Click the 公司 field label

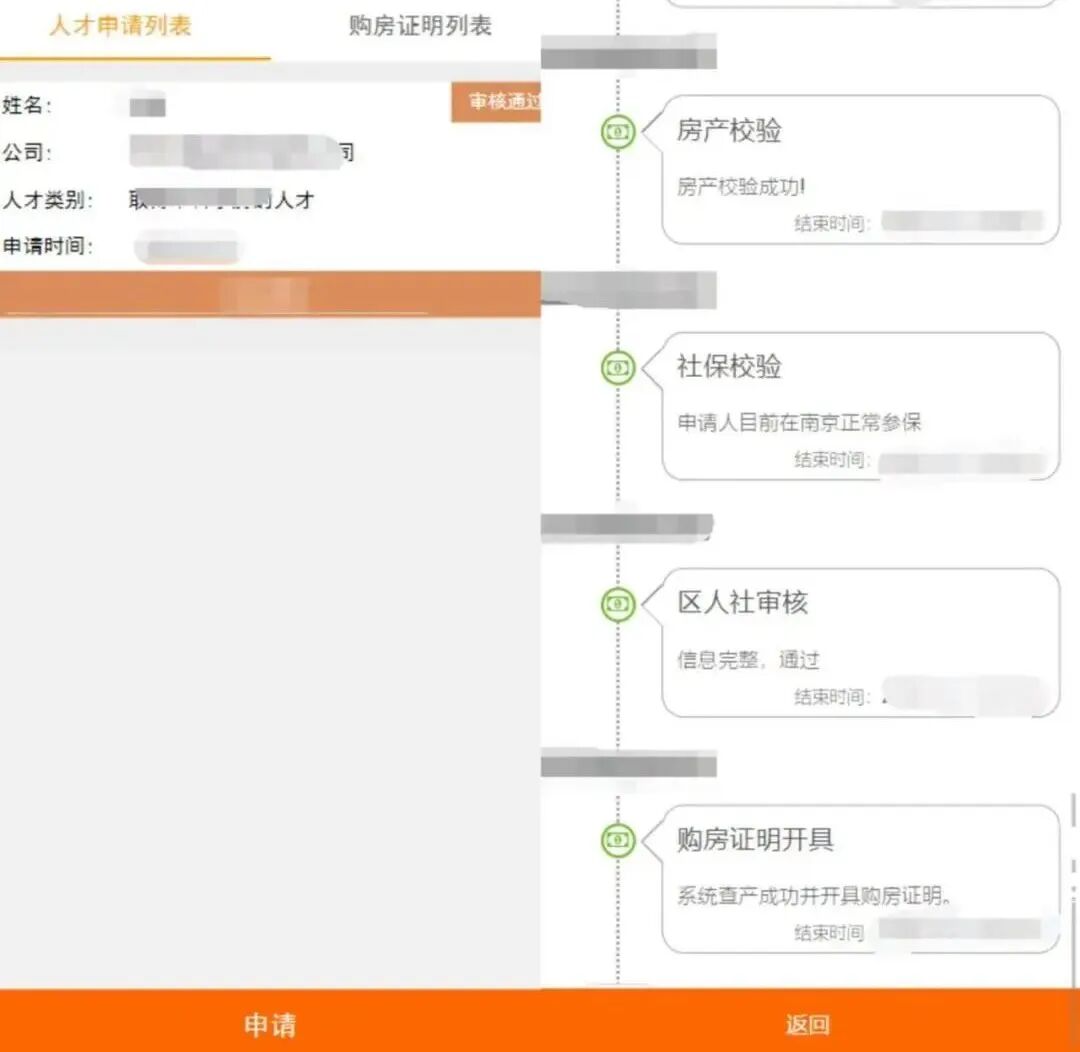27,152
